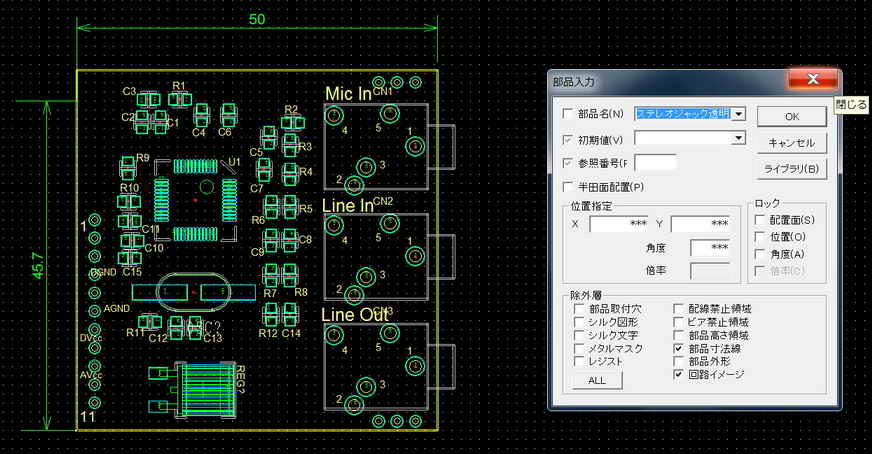The image size is (872, 454).
Task: Focus the X position input field
Action: click(620, 224)
